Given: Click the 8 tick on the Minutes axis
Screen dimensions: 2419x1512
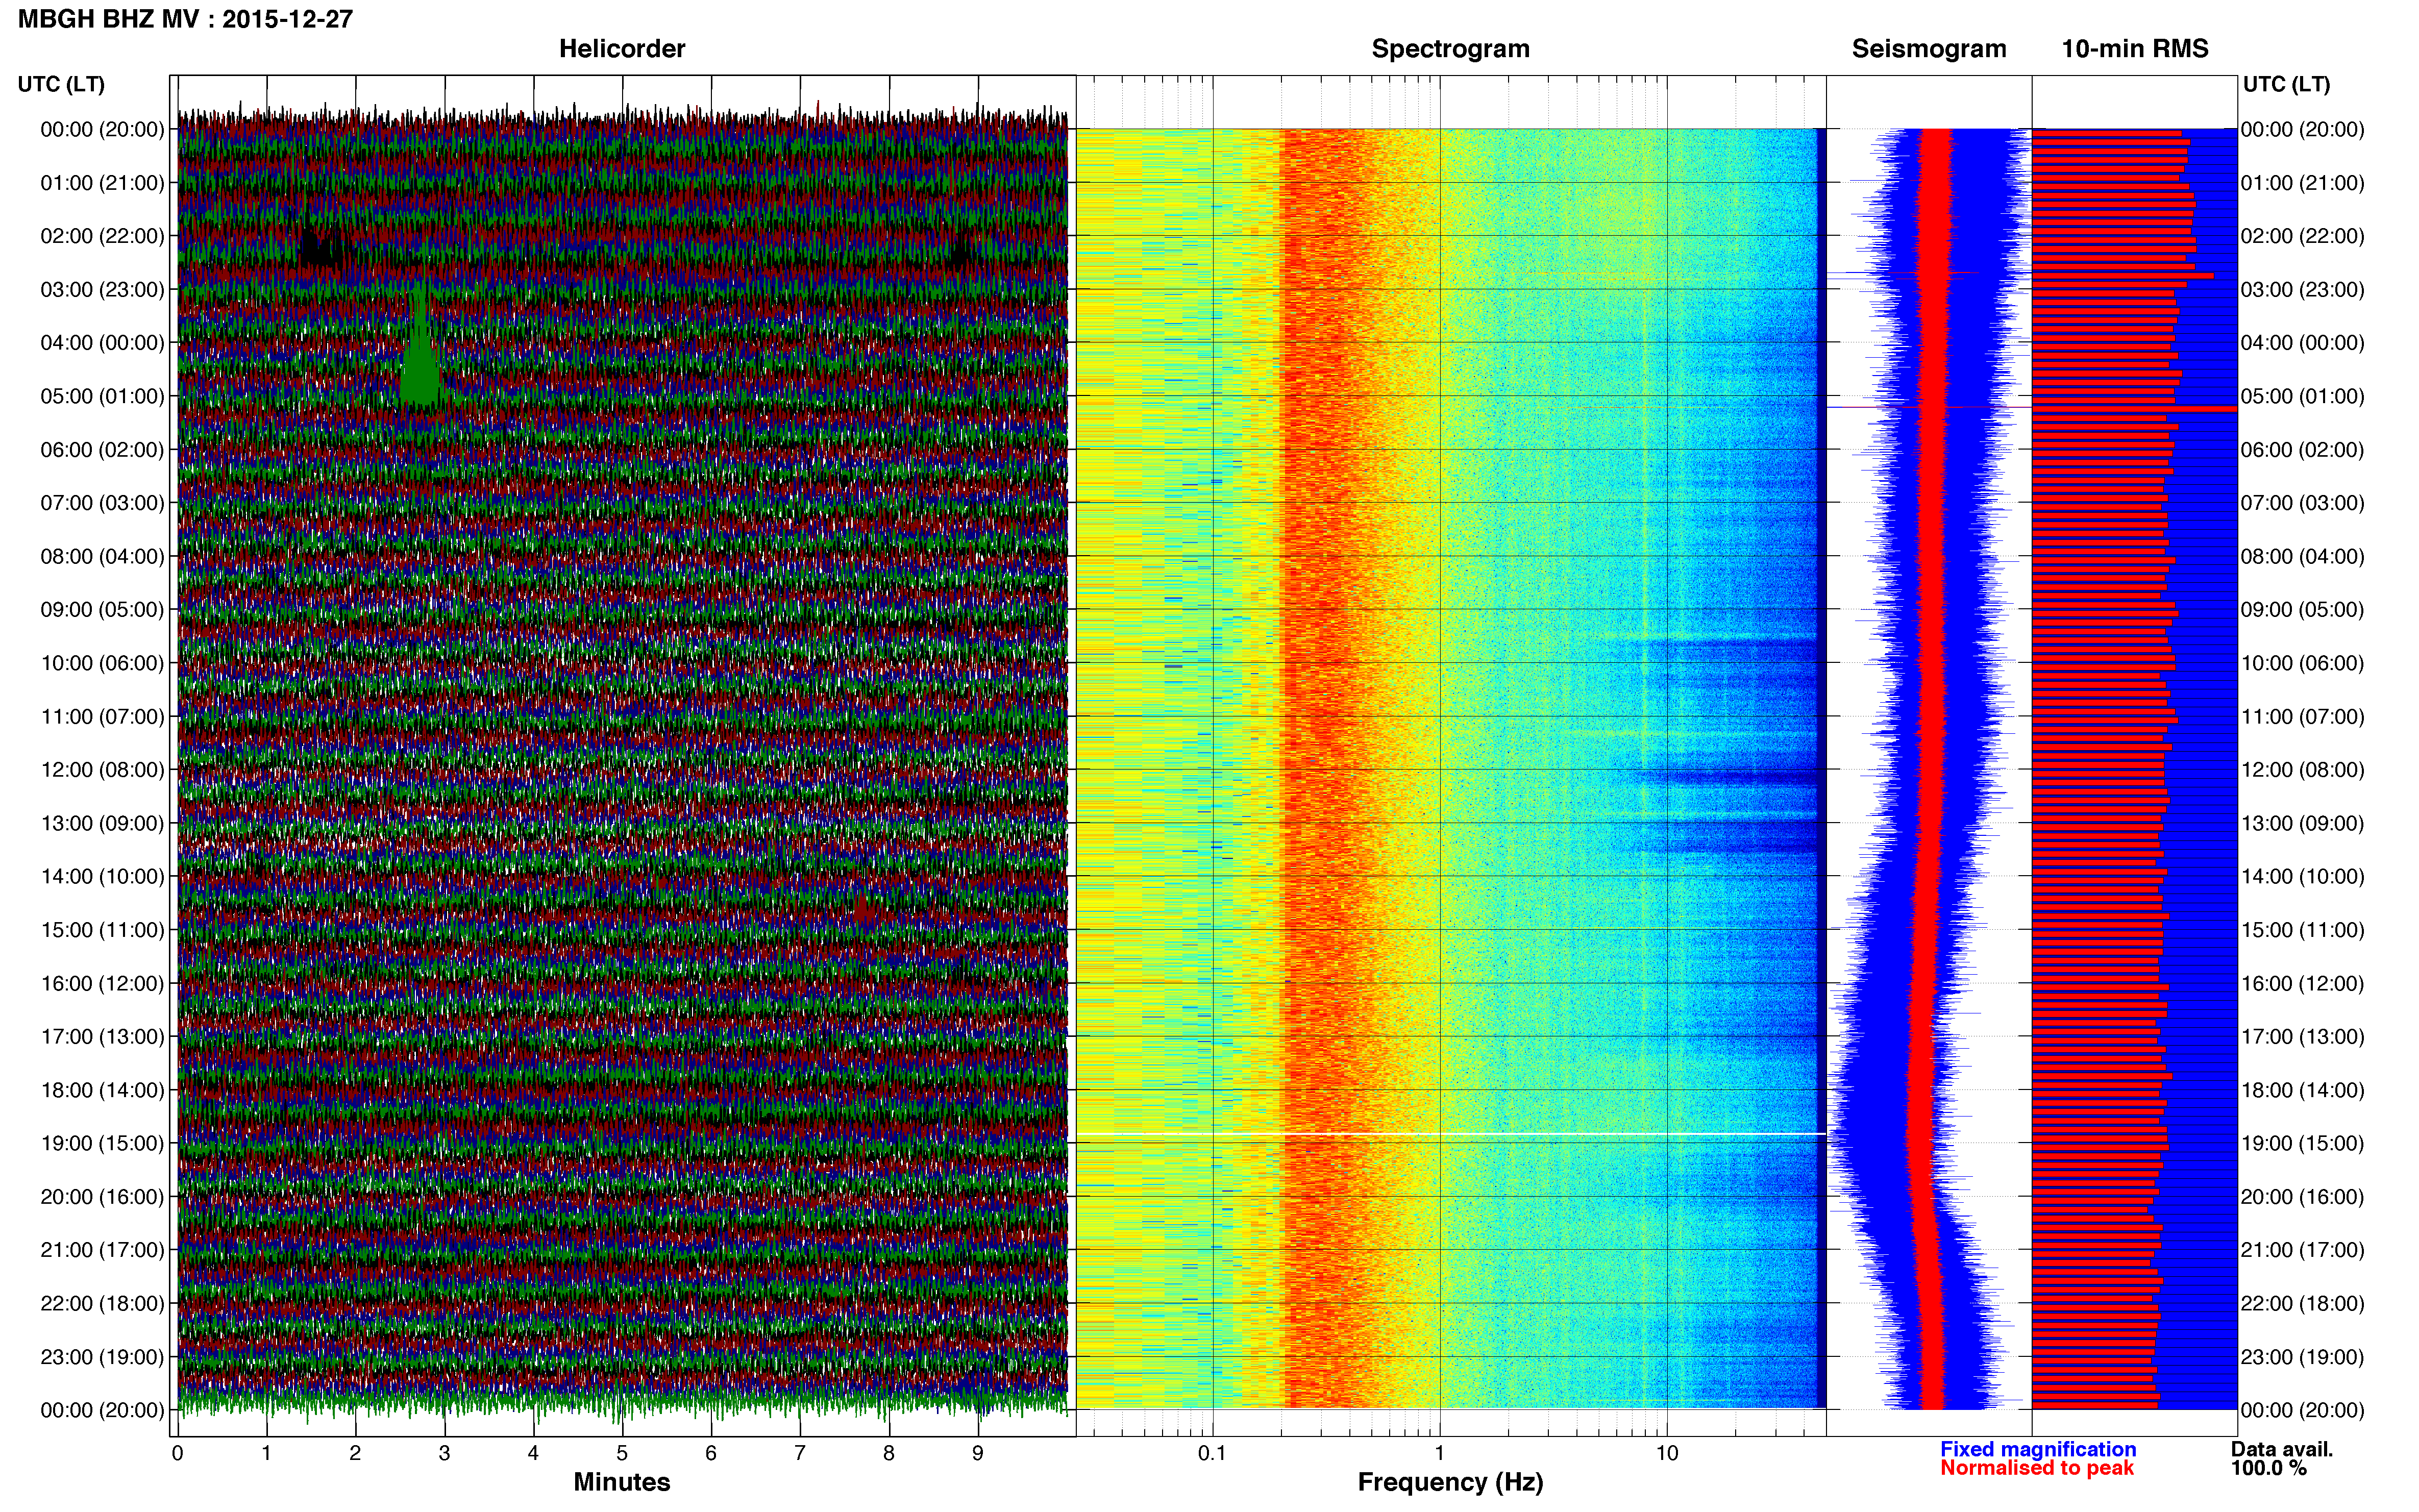Looking at the screenshot, I should (x=889, y=1453).
